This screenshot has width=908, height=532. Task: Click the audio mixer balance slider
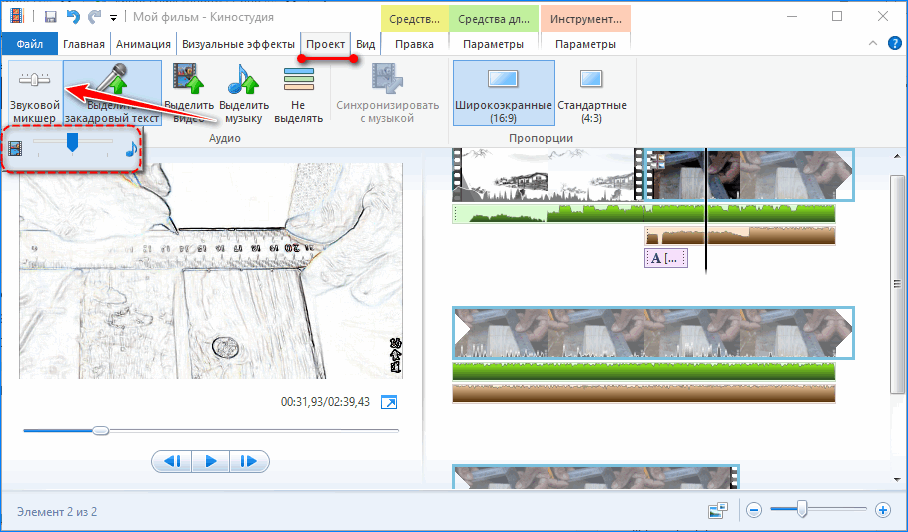click(72, 145)
